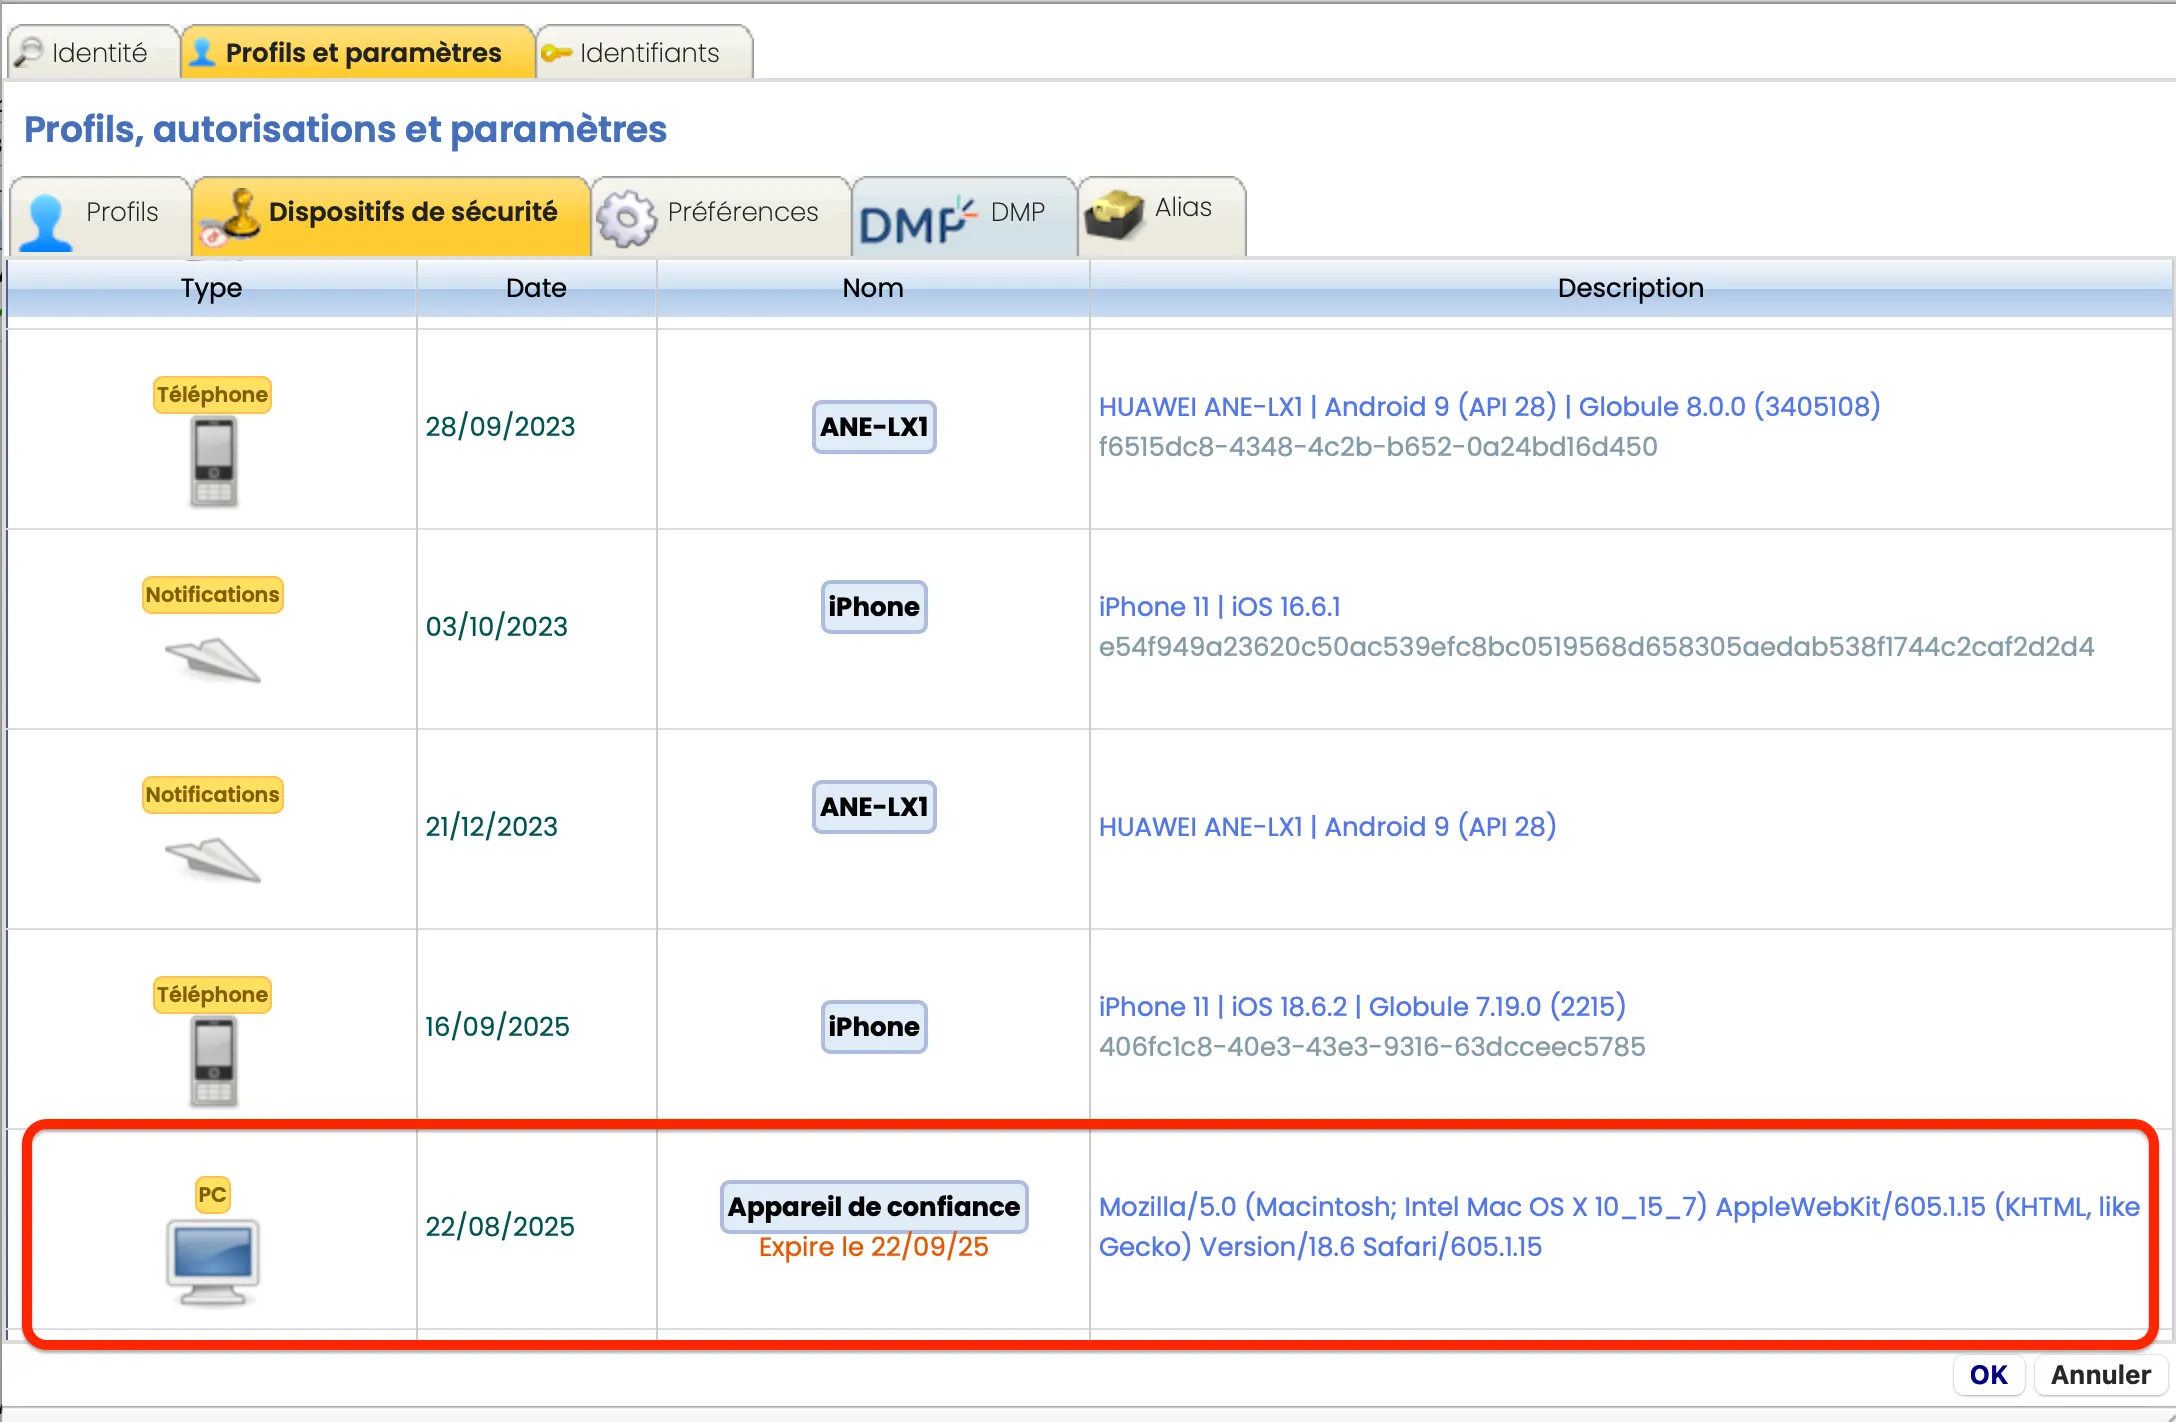Viewport: 2176px width, 1422px height.
Task: Click the magnifier icon on Identité tab
Action: [29, 52]
